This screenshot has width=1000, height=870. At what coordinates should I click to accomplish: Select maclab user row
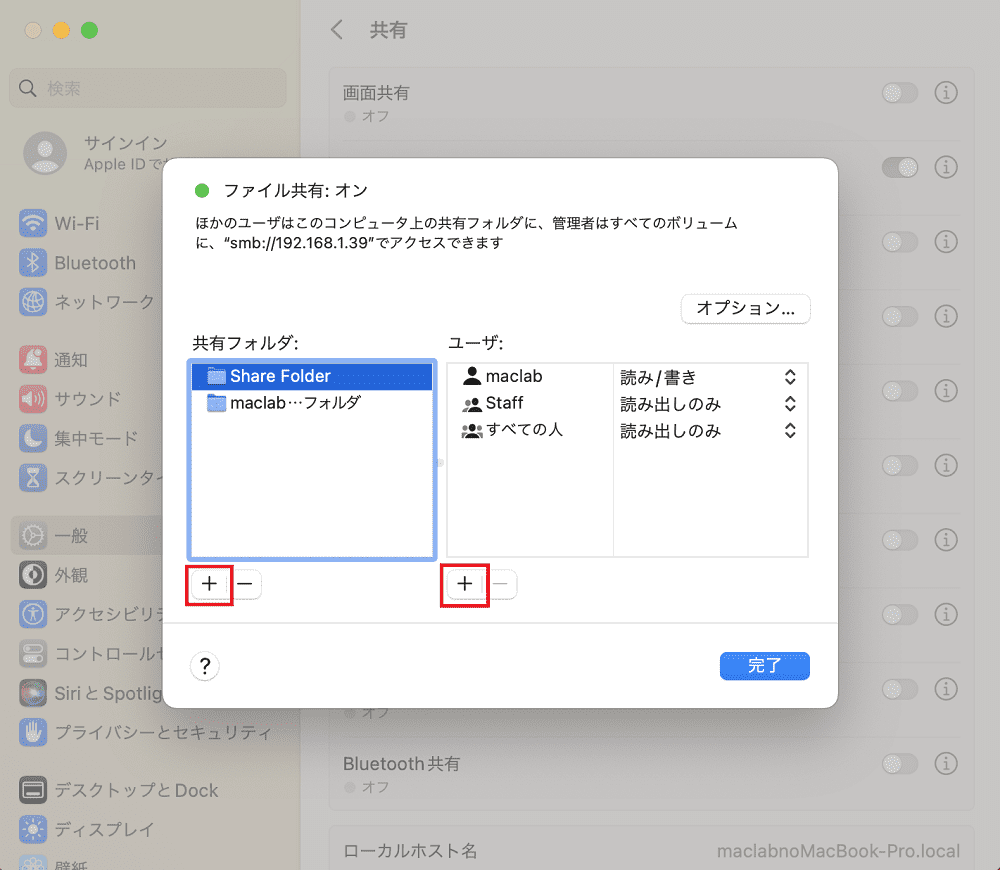point(530,376)
